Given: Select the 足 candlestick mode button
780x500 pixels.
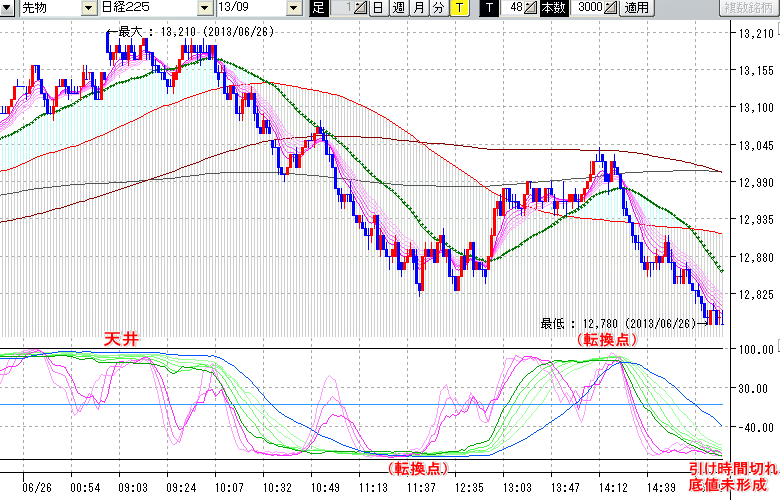Looking at the screenshot, I should (x=319, y=8).
